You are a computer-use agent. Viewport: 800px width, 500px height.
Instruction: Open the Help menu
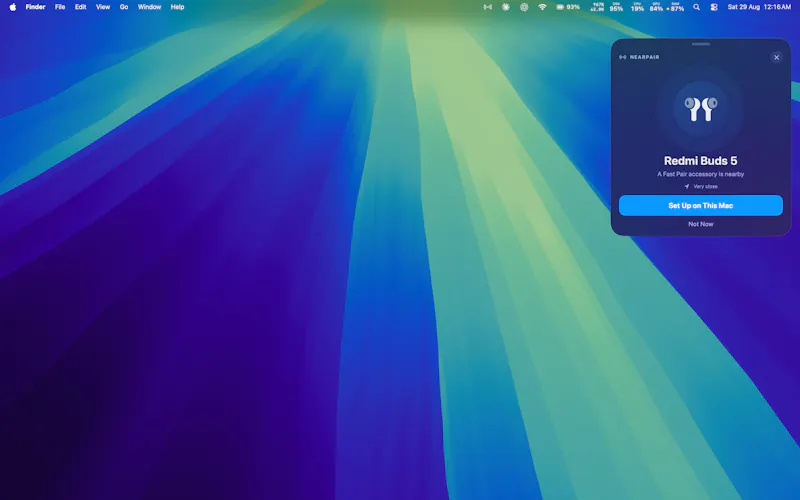(x=177, y=7)
